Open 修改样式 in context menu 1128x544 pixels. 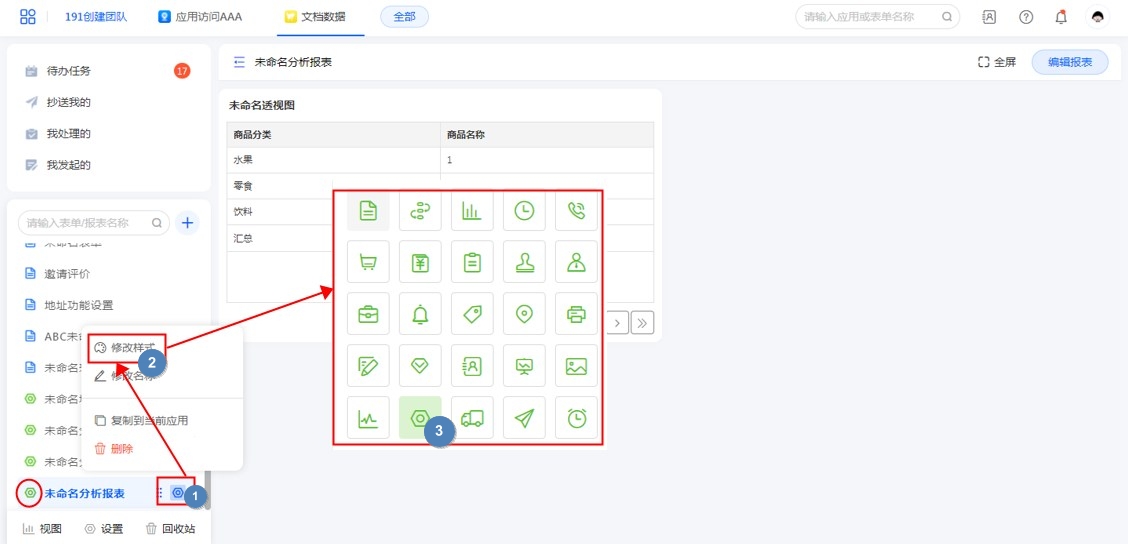coord(131,347)
